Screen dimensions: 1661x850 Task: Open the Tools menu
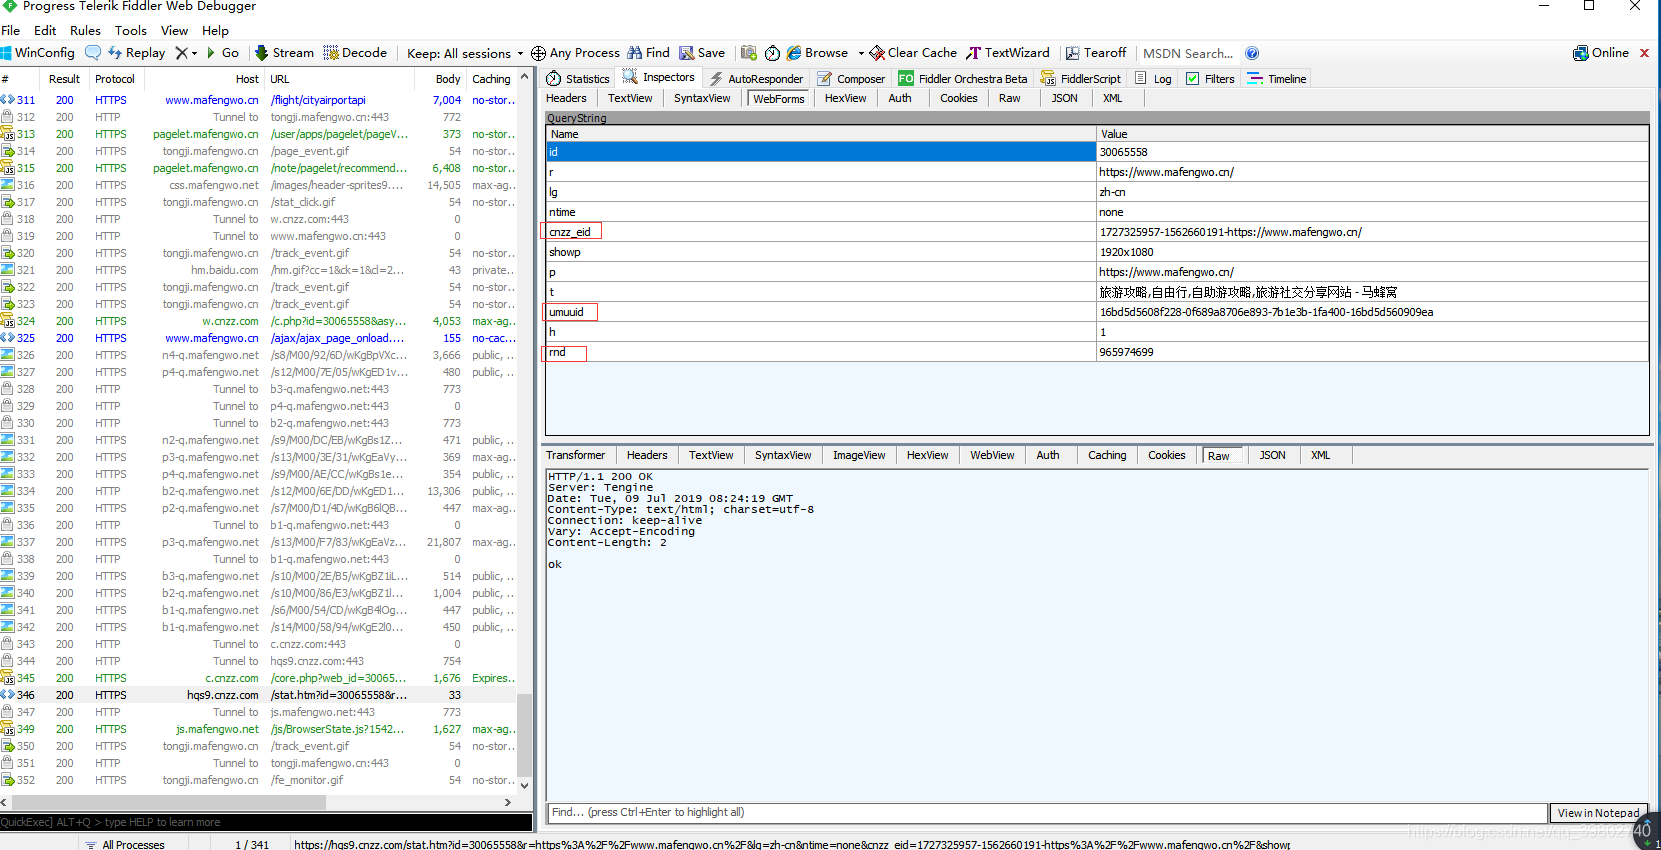click(131, 30)
